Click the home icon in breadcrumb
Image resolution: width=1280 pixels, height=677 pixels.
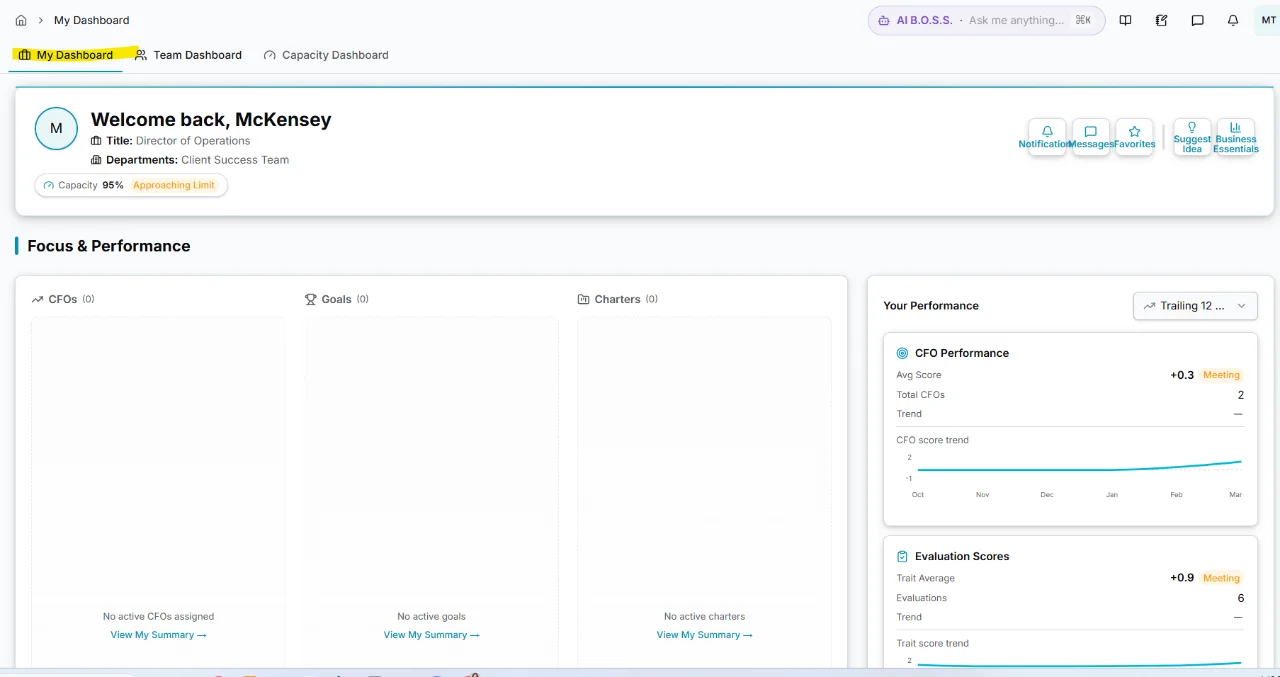click(x=21, y=20)
